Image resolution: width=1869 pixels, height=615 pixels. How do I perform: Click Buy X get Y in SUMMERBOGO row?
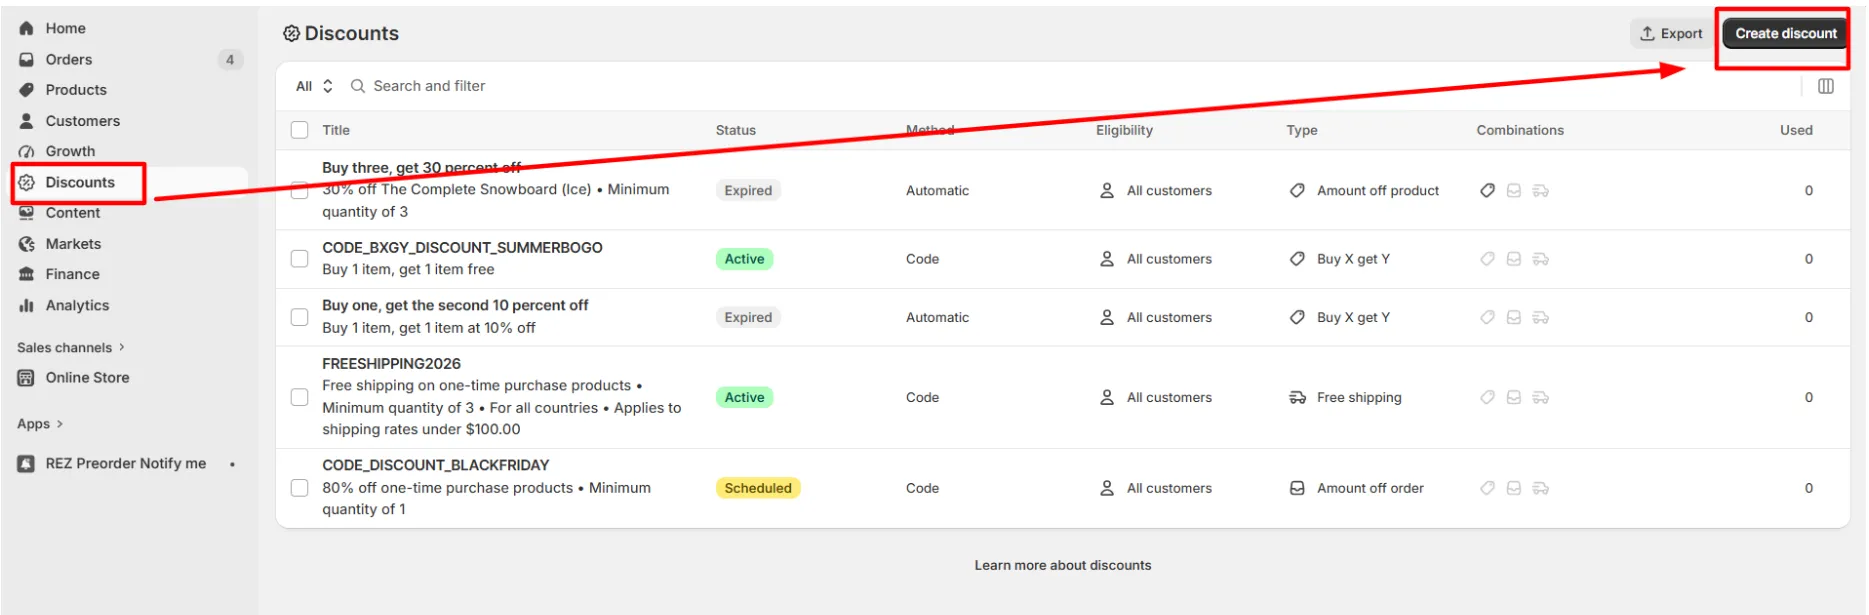click(1353, 259)
